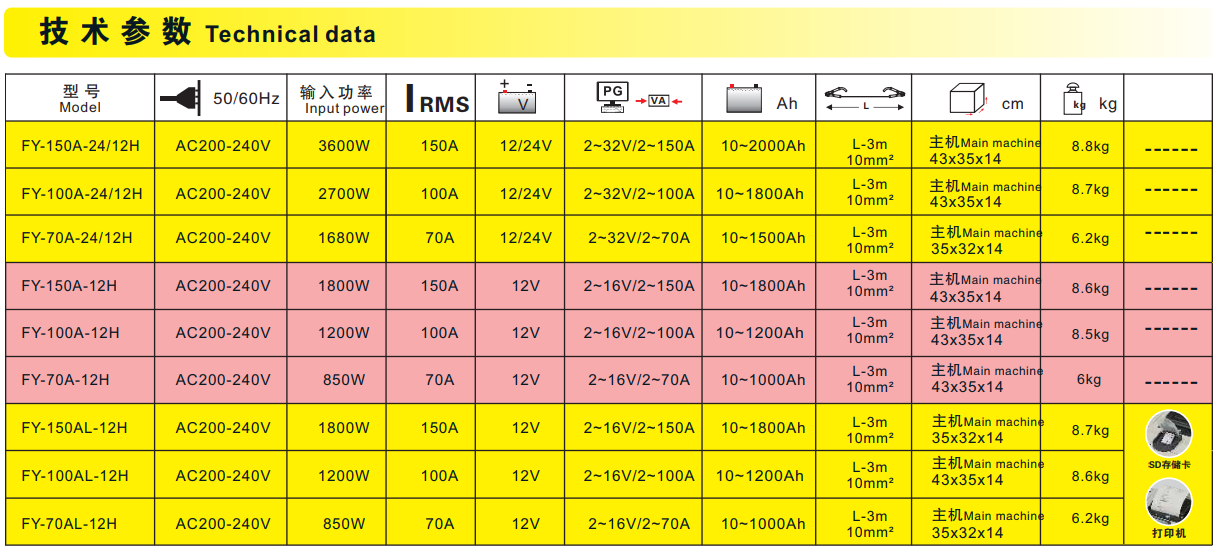The width and height of the screenshot is (1217, 553).
Task: Click the PG computer VA icon
Action: click(x=637, y=96)
